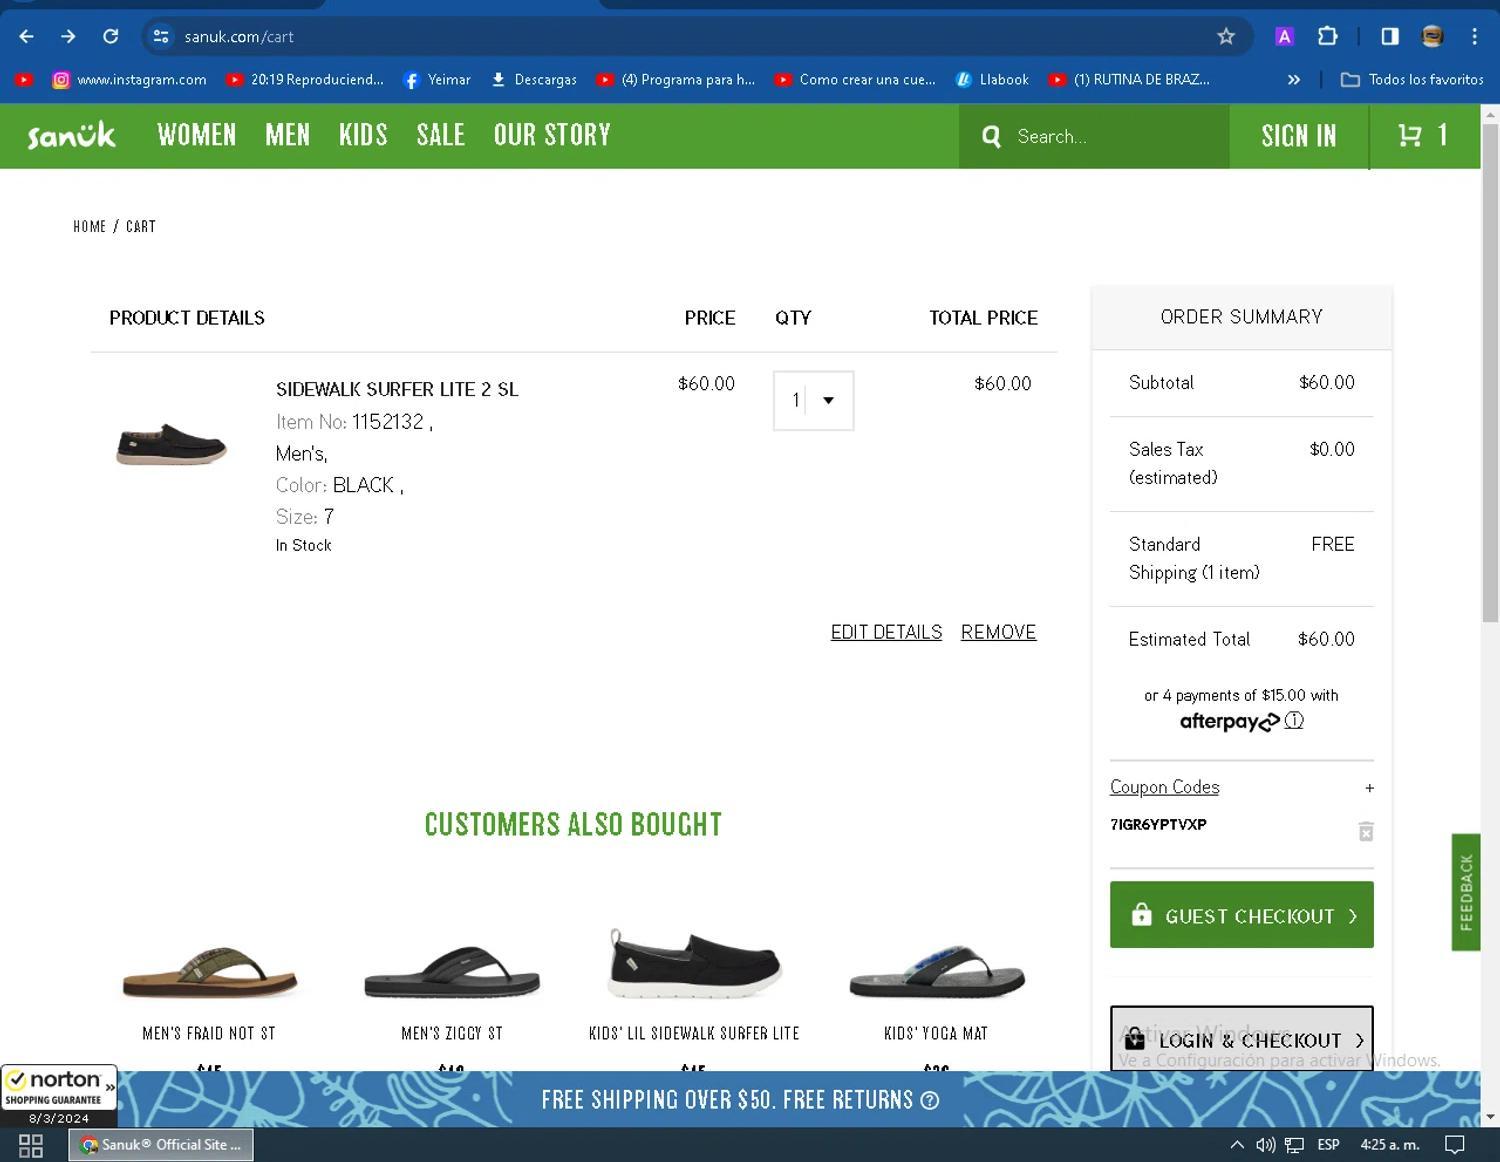Image resolution: width=1500 pixels, height=1162 pixels.
Task: Open the OUR STORY menu
Action: (552, 135)
